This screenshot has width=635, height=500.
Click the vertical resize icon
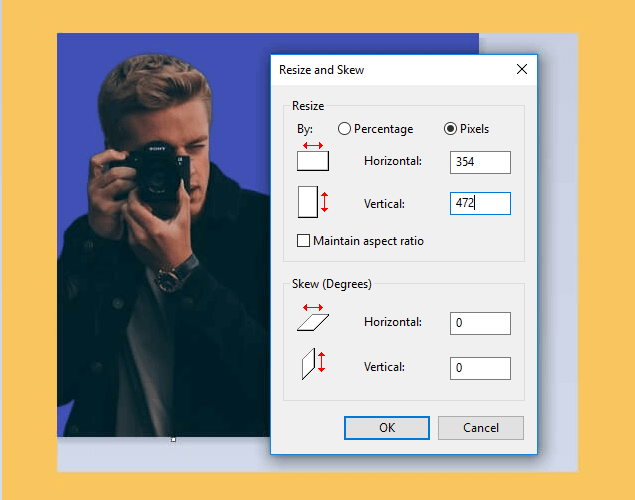[x=313, y=202]
